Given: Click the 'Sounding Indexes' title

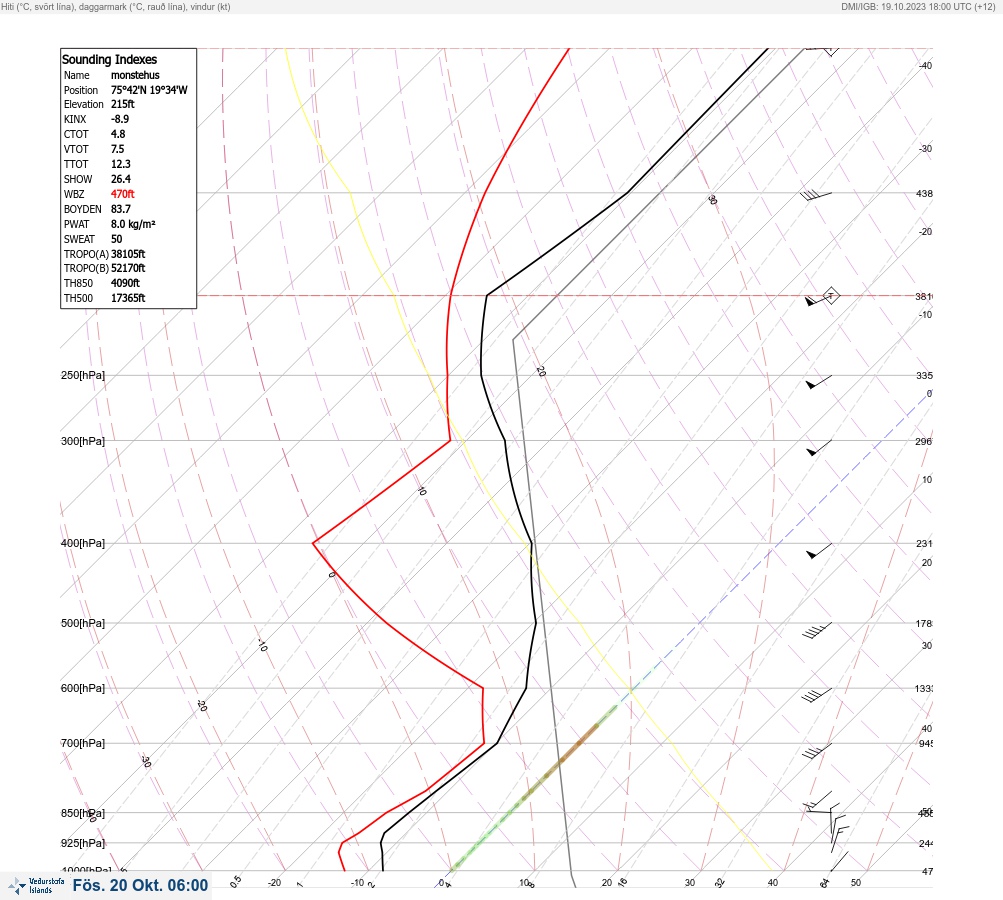Looking at the screenshot, I should (109, 59).
